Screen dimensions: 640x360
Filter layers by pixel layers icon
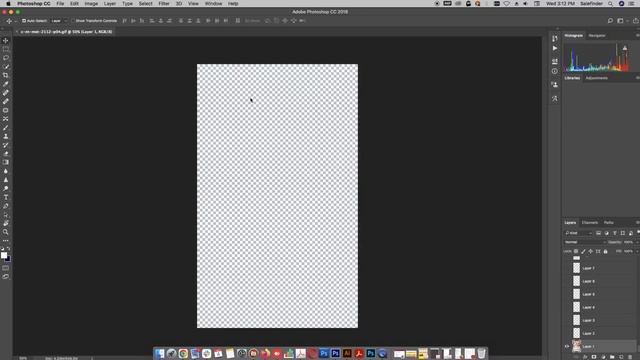598,233
